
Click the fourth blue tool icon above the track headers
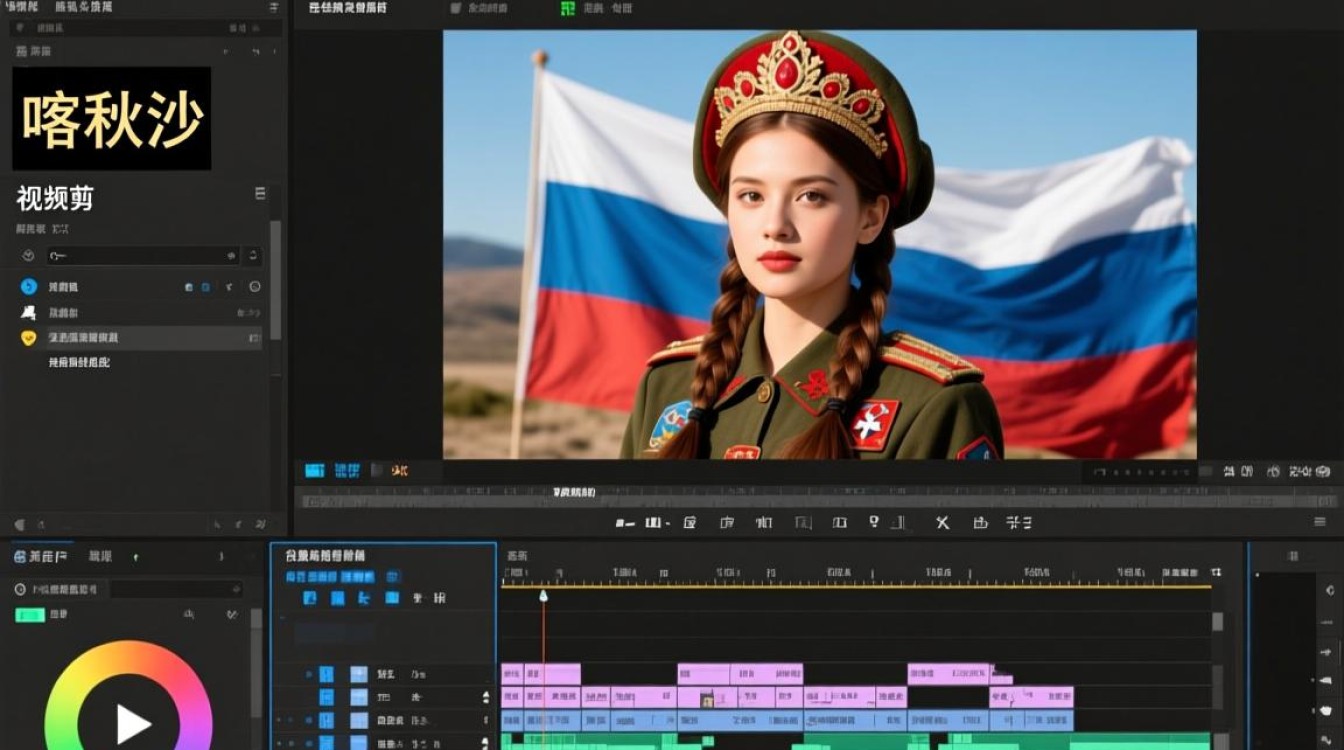tap(392, 598)
